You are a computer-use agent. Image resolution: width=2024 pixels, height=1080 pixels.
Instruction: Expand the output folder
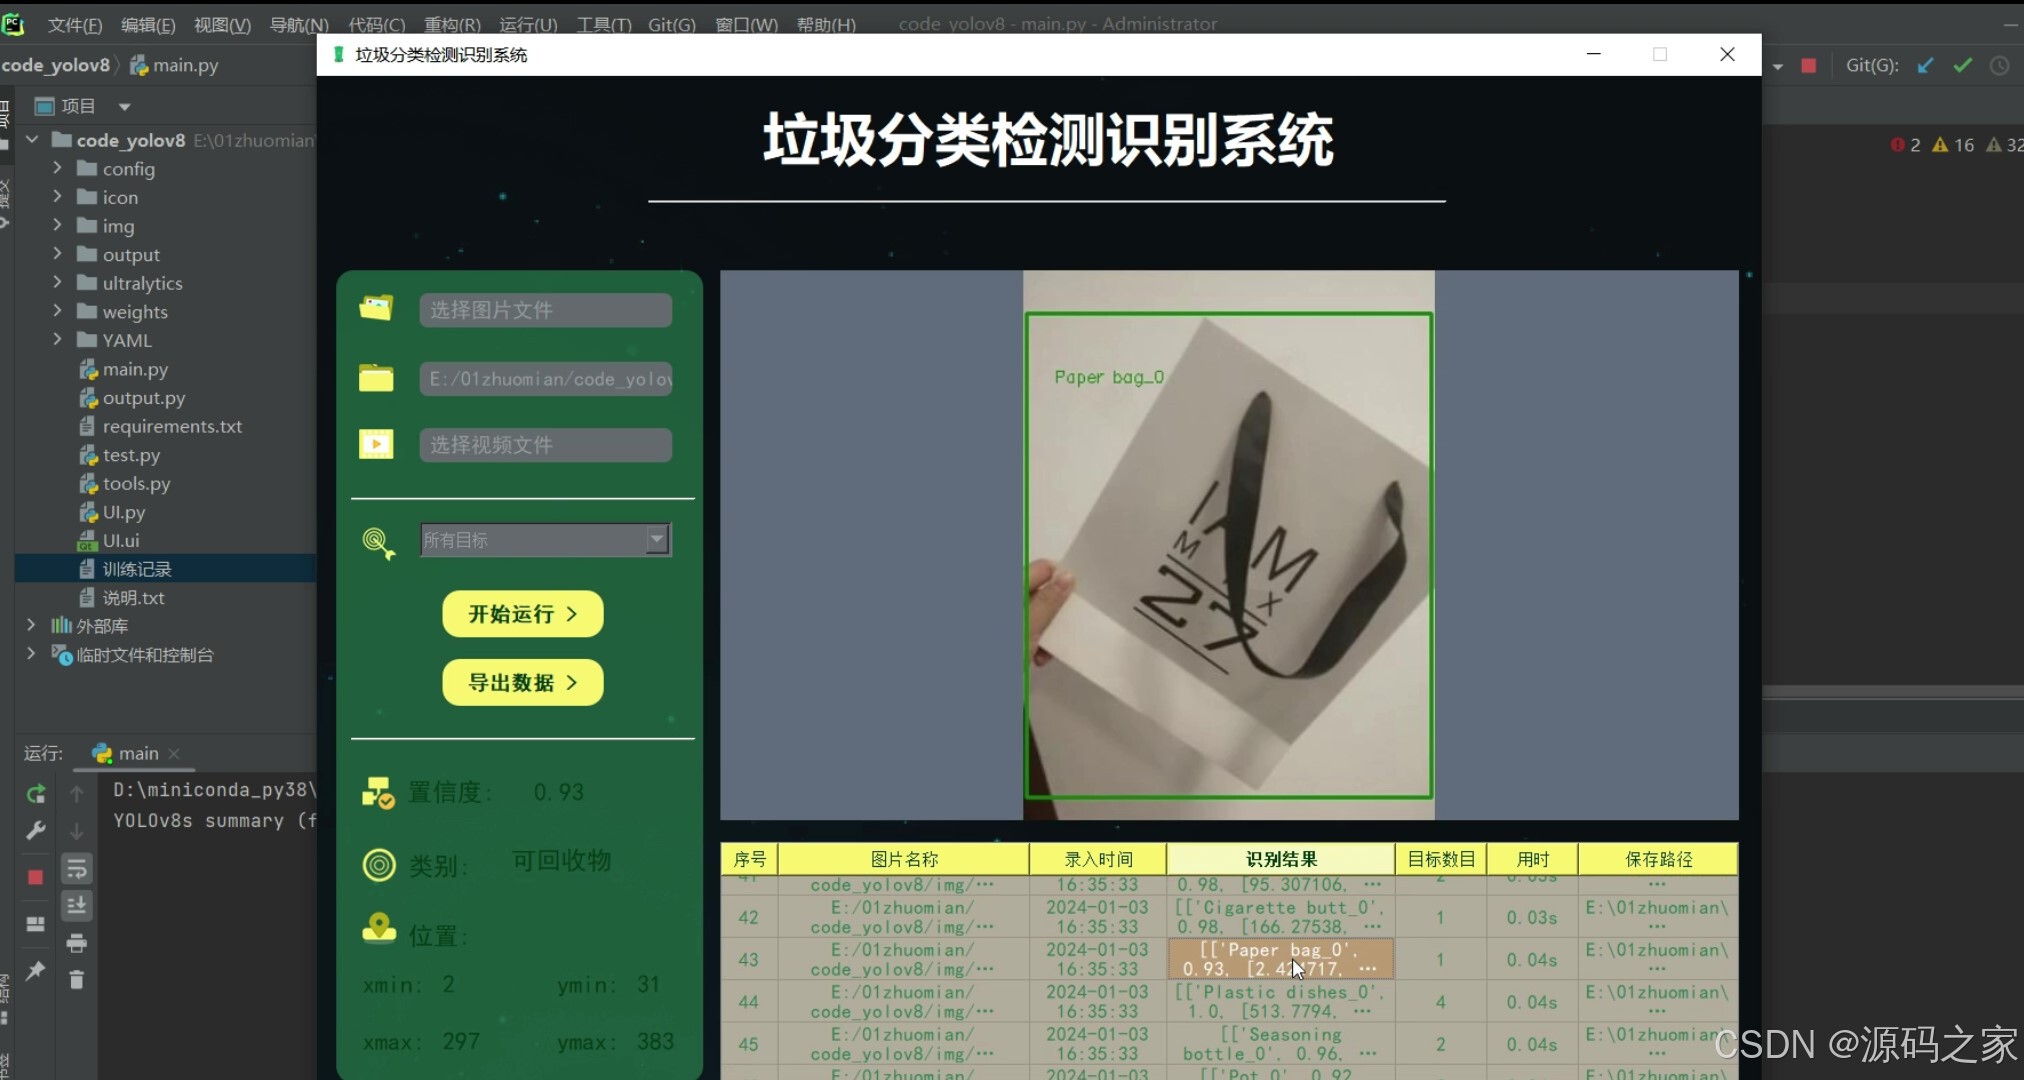[57, 254]
